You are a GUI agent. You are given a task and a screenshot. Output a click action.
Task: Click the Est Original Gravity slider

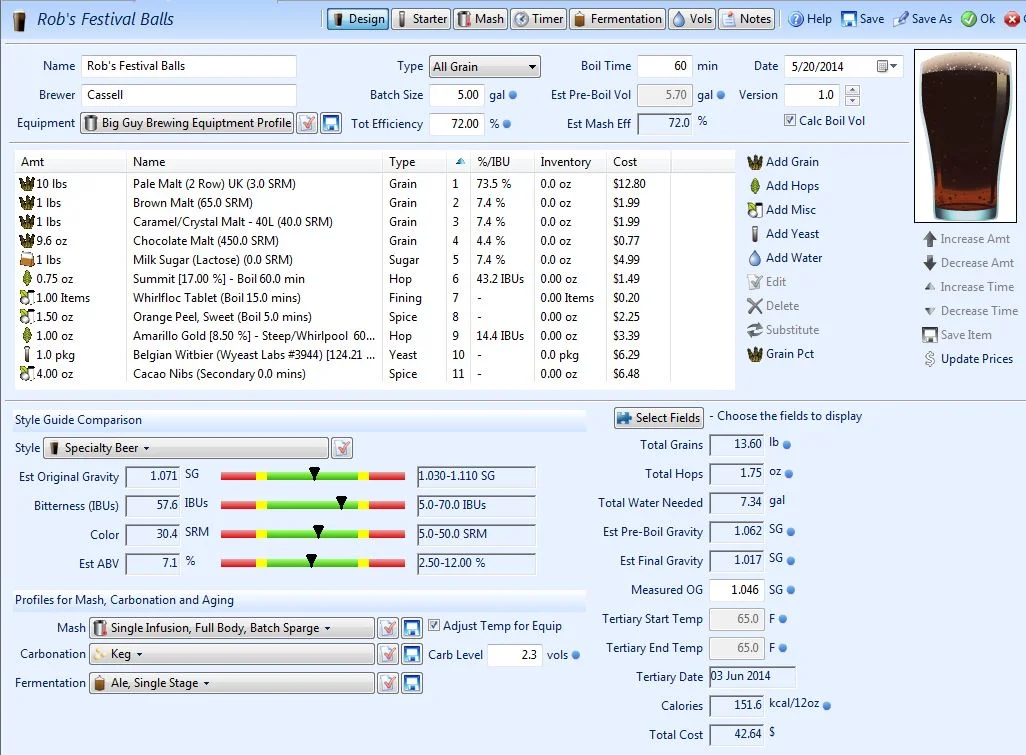[x=313, y=476]
